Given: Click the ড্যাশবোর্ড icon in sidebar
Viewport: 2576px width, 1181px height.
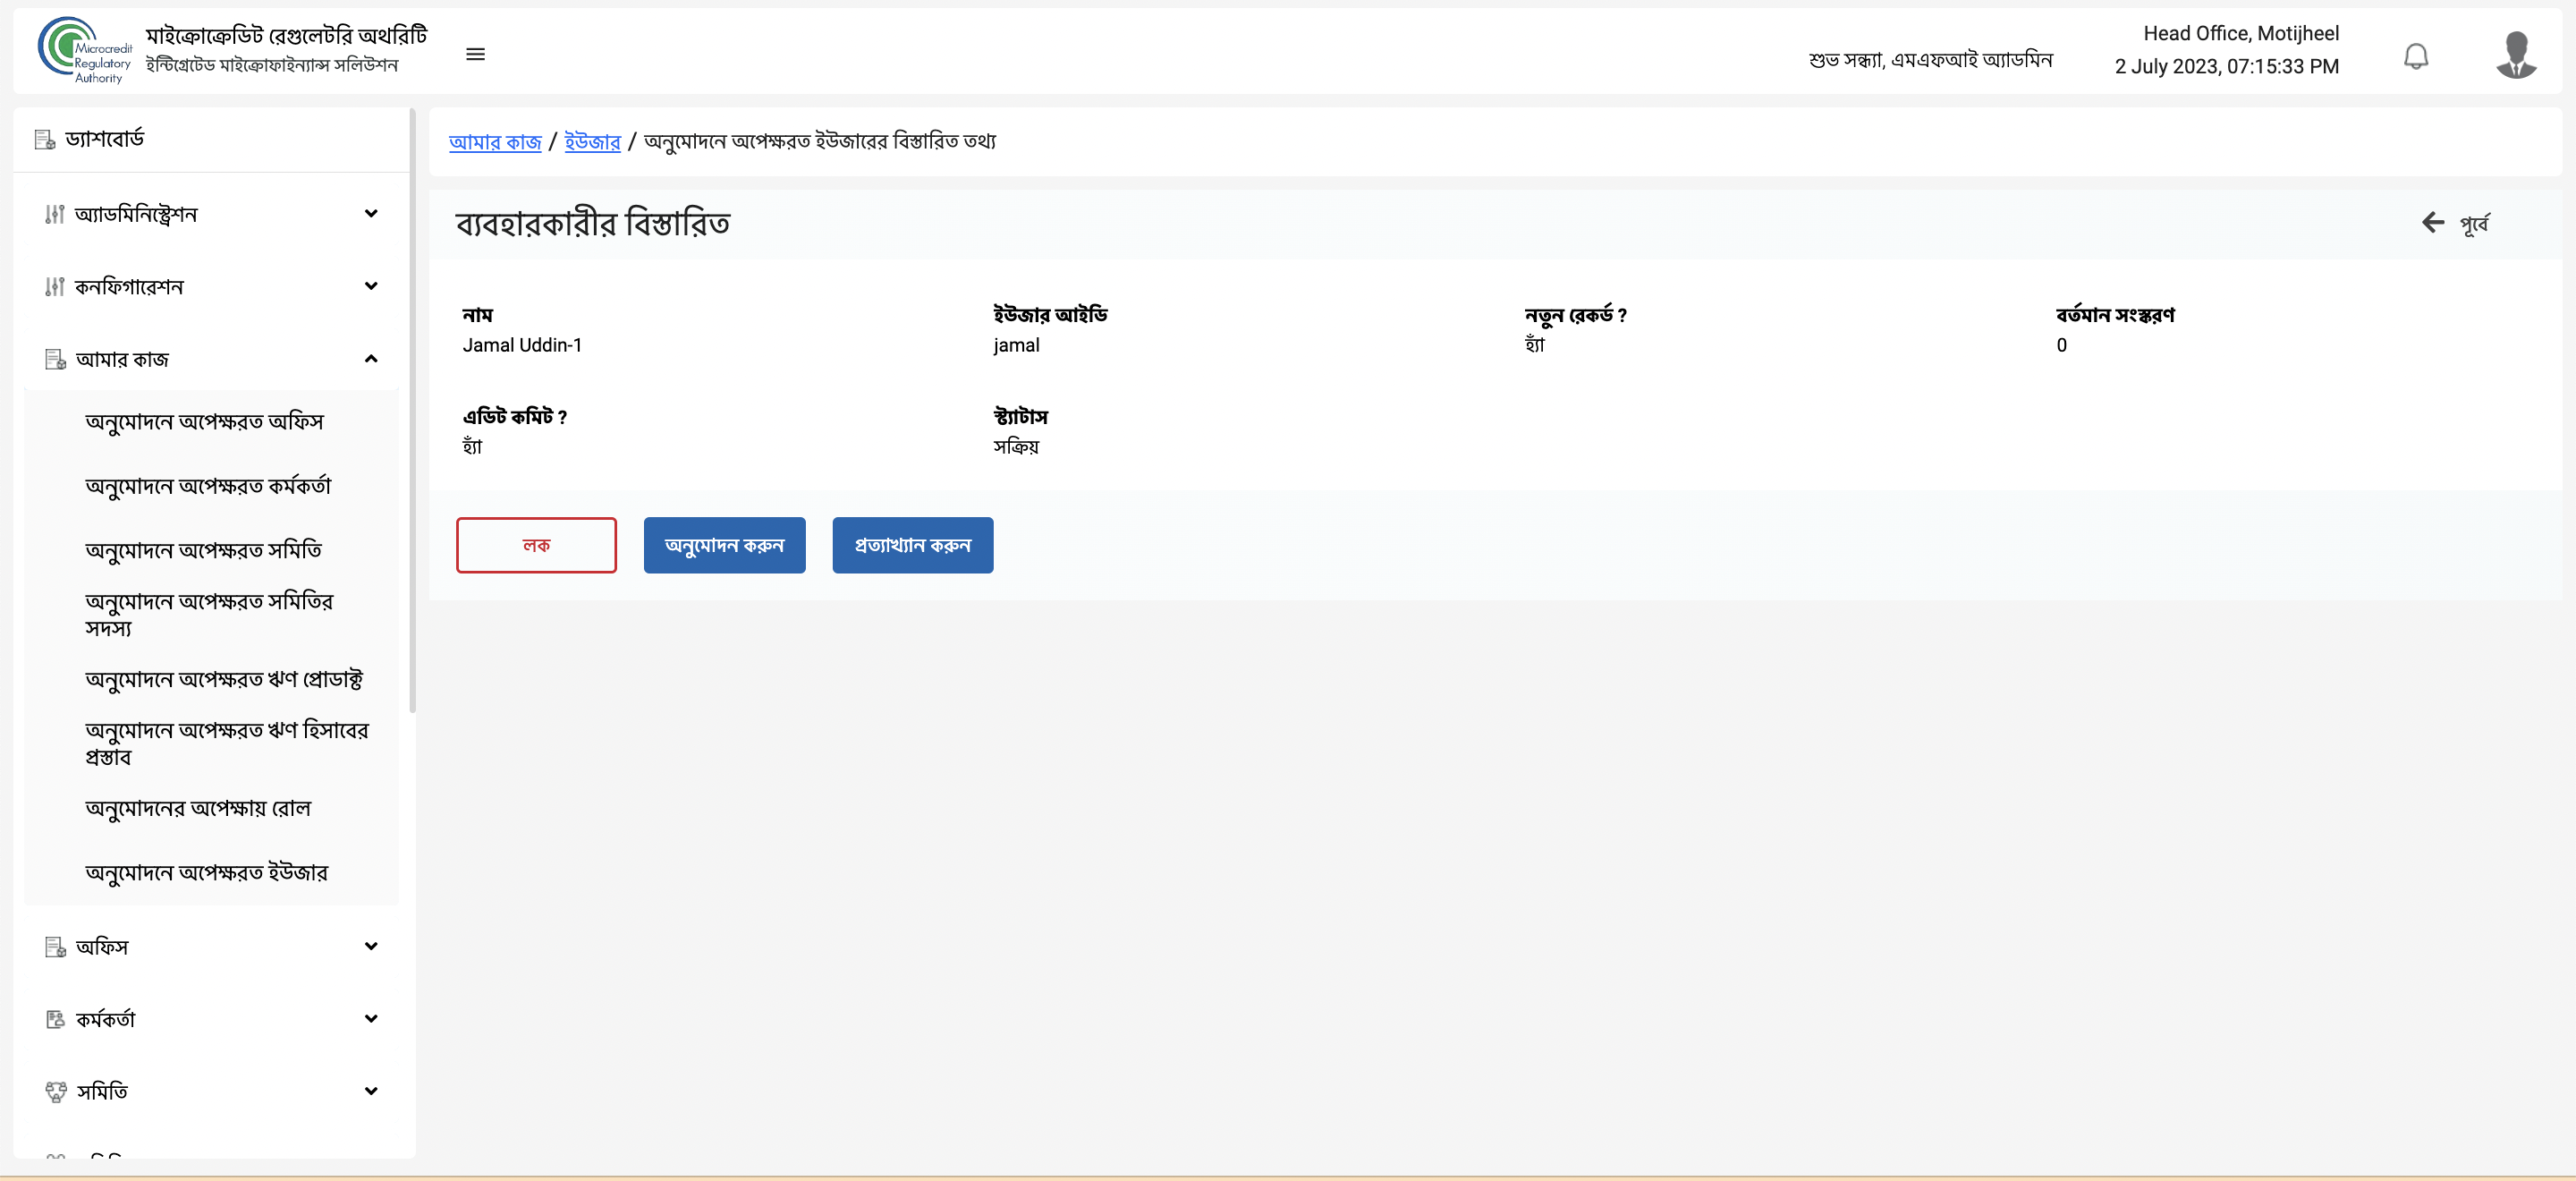Looking at the screenshot, I should (x=45, y=140).
